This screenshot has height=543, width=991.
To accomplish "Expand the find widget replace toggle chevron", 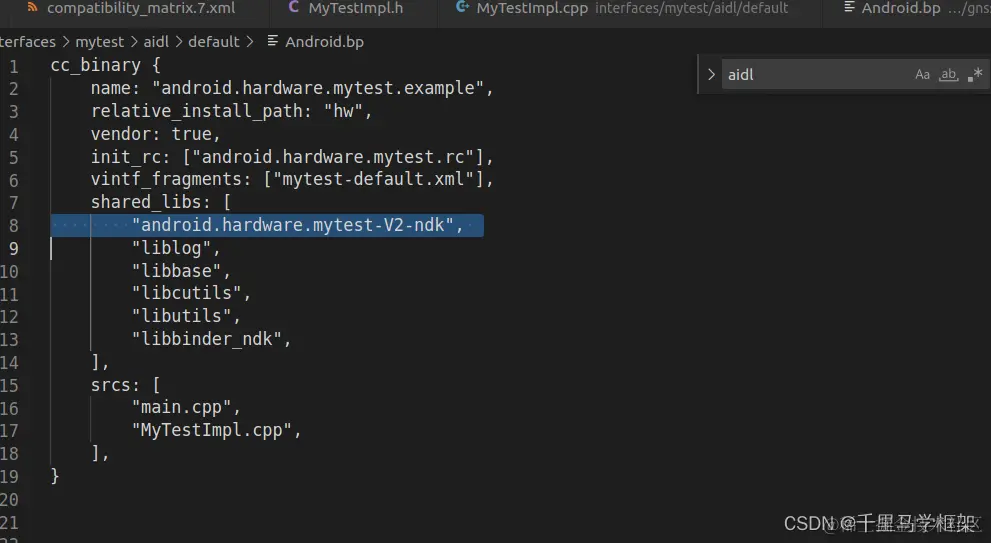I will 711,75.
